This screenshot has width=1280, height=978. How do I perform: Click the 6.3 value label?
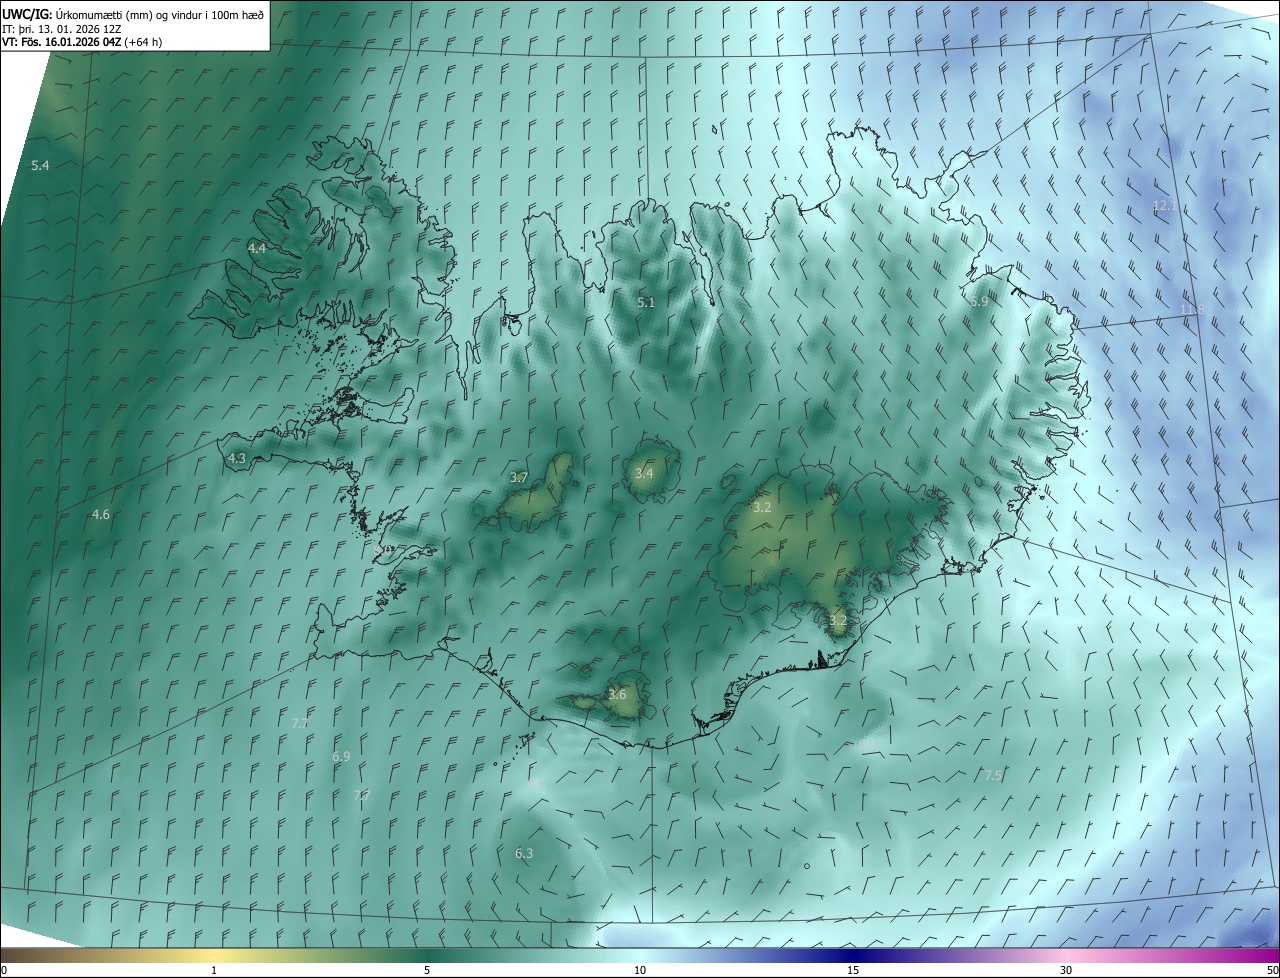524,853
